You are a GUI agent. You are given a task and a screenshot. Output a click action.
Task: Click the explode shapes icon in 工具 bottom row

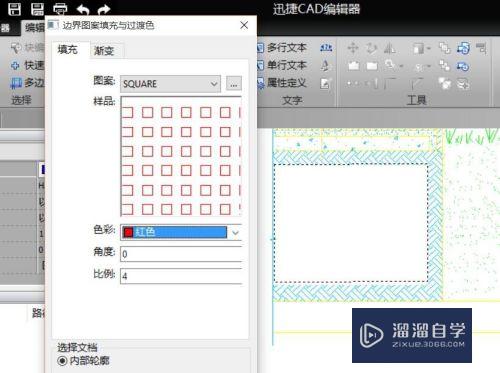click(445, 83)
